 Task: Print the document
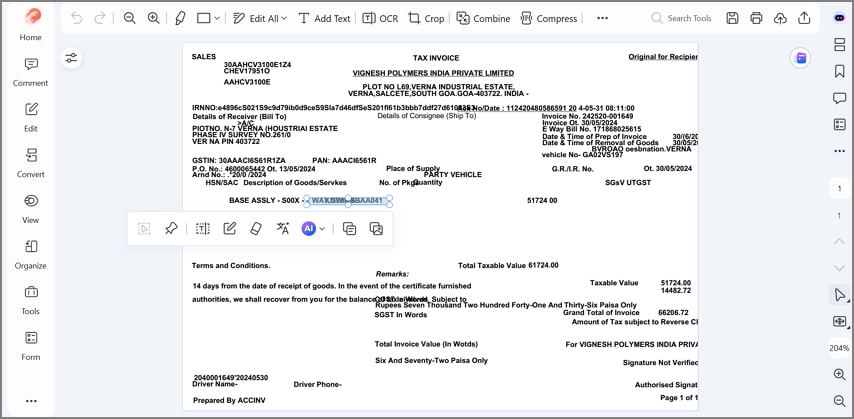[x=757, y=19]
